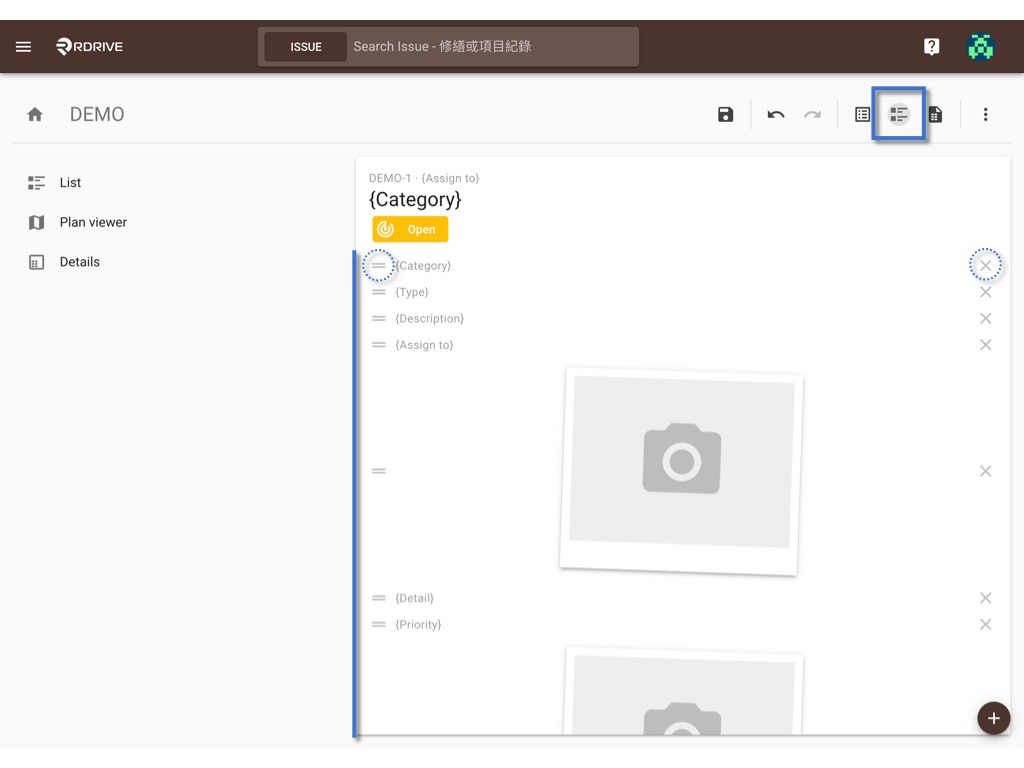Open the more options vertical dots menu
Viewport: 1024px width, 768px height.
pos(985,114)
